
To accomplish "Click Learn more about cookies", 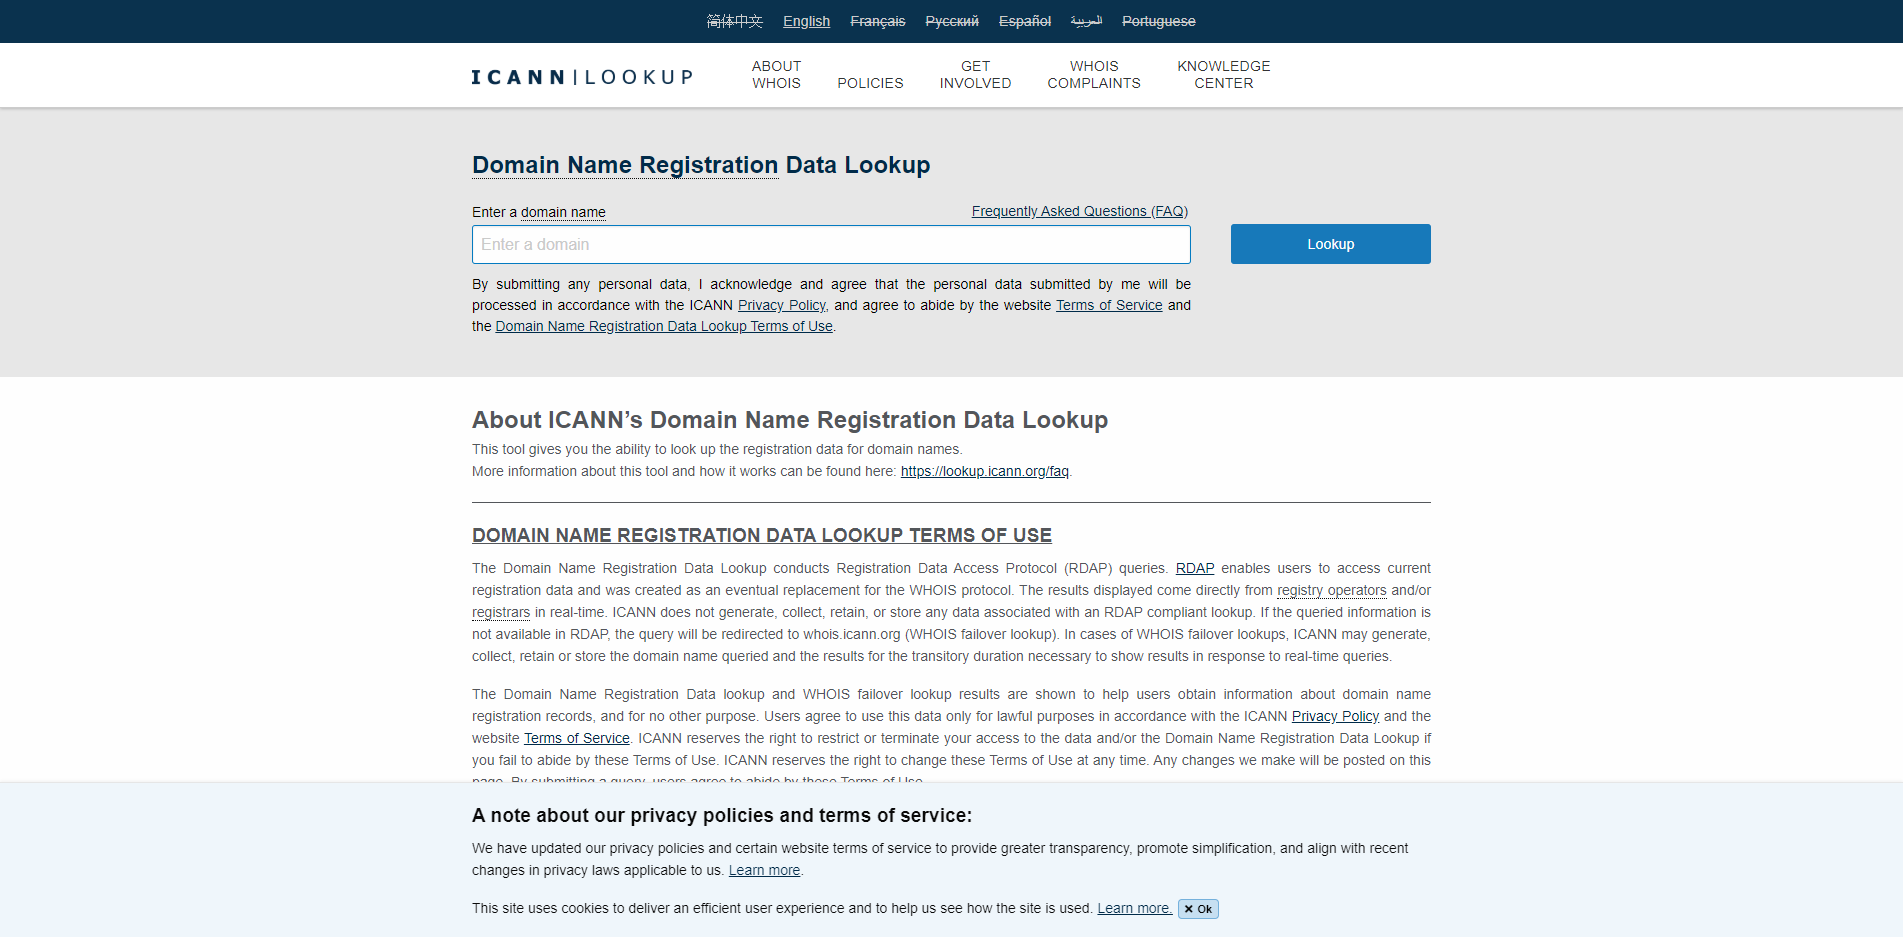I will pos(1134,908).
